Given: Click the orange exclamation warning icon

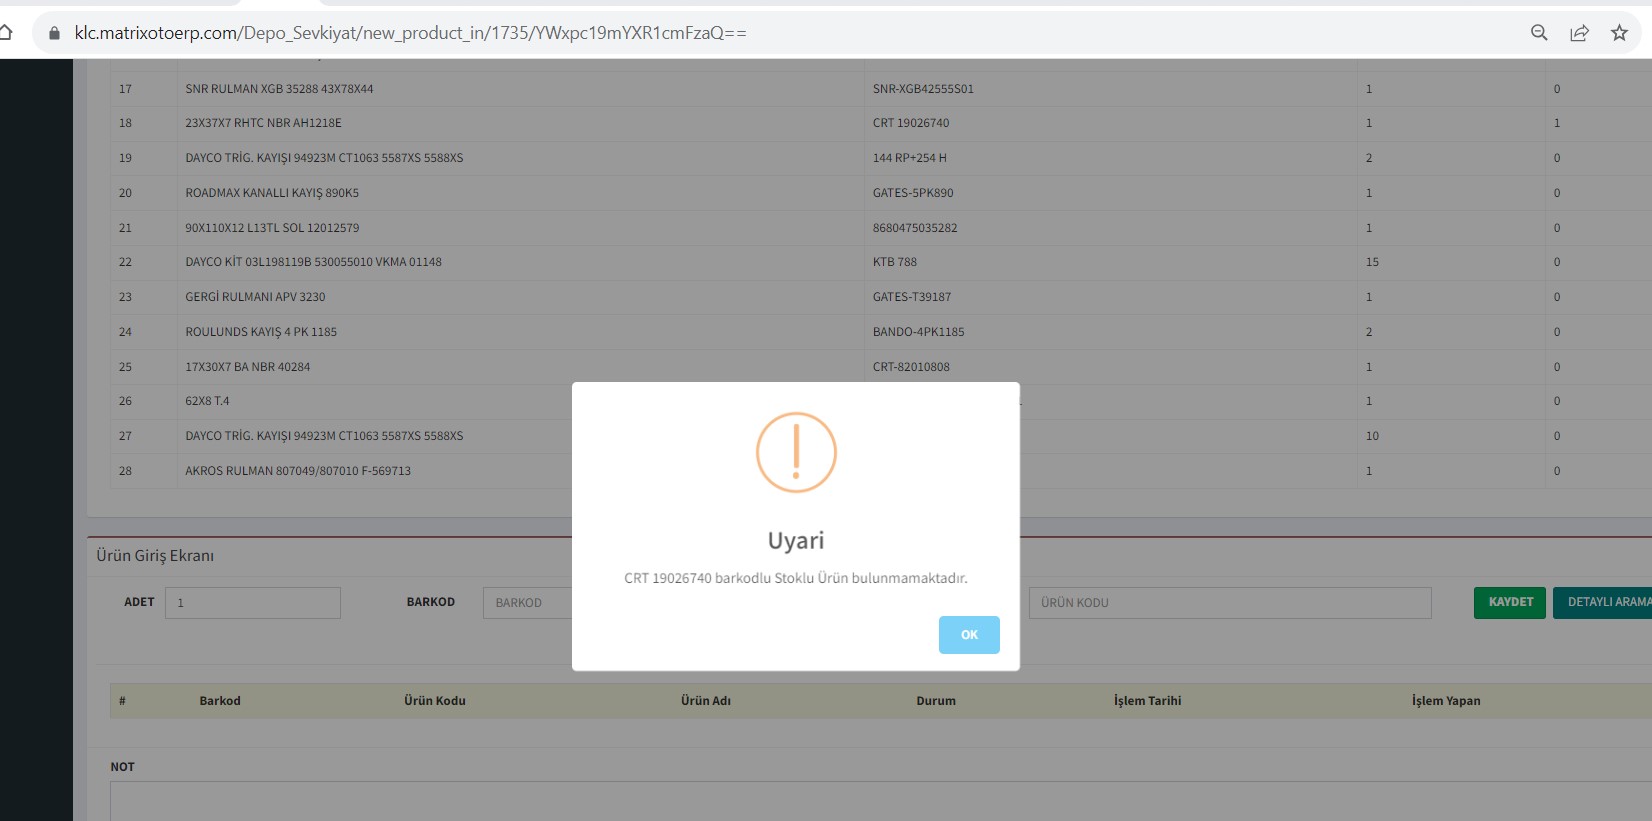Looking at the screenshot, I should [x=796, y=452].
